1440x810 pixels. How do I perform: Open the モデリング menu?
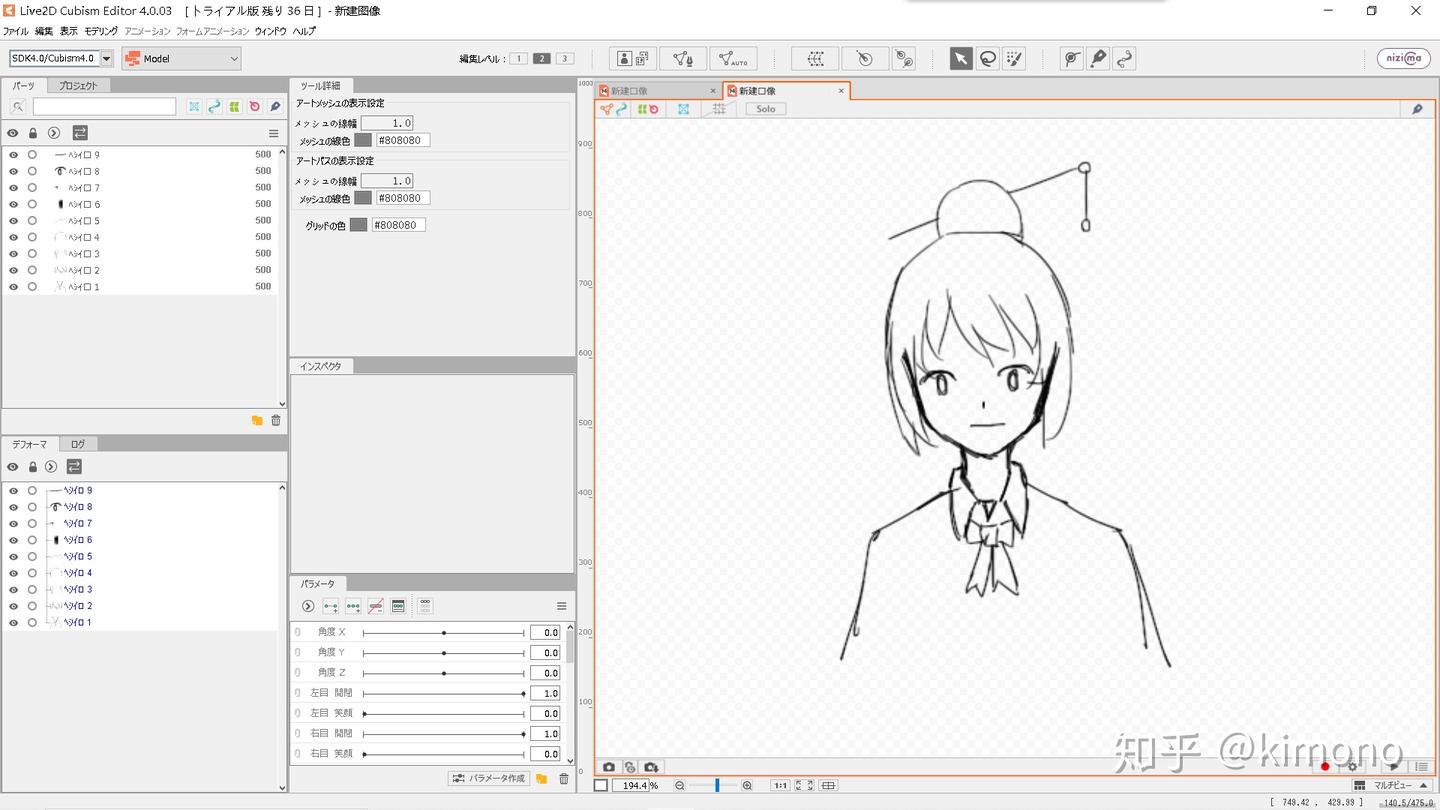coord(101,32)
